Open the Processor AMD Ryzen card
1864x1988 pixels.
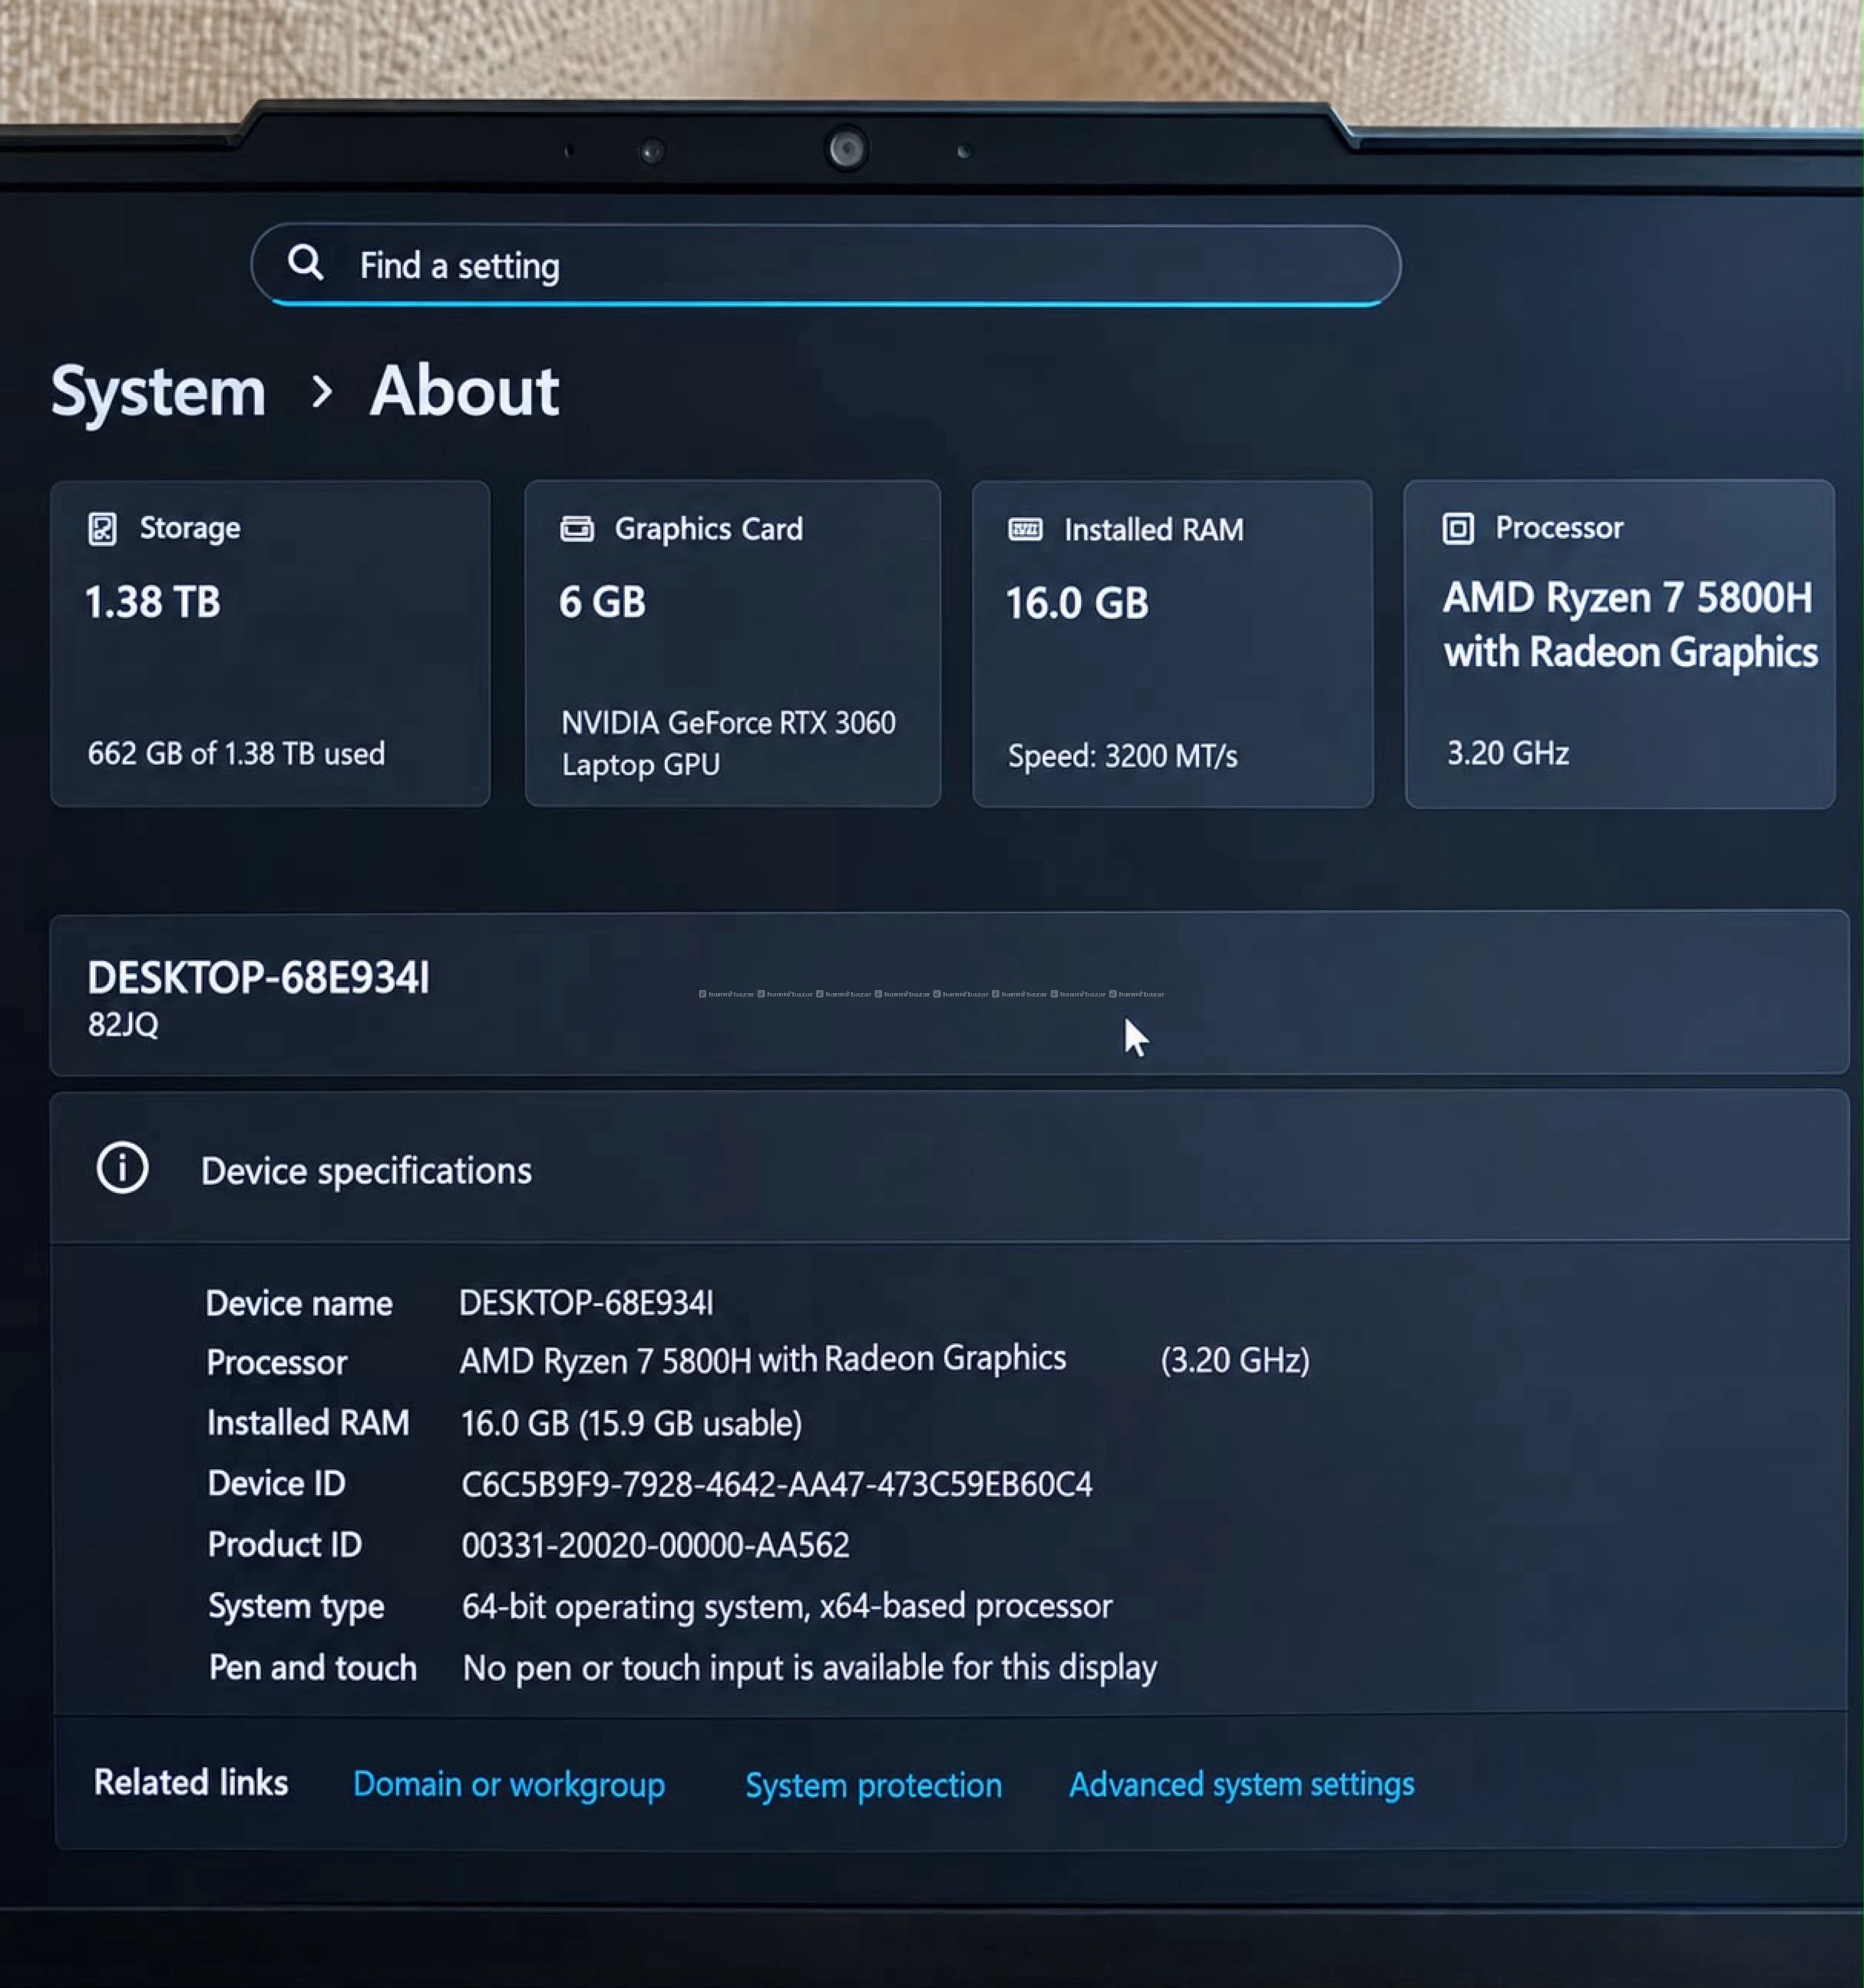[1619, 644]
